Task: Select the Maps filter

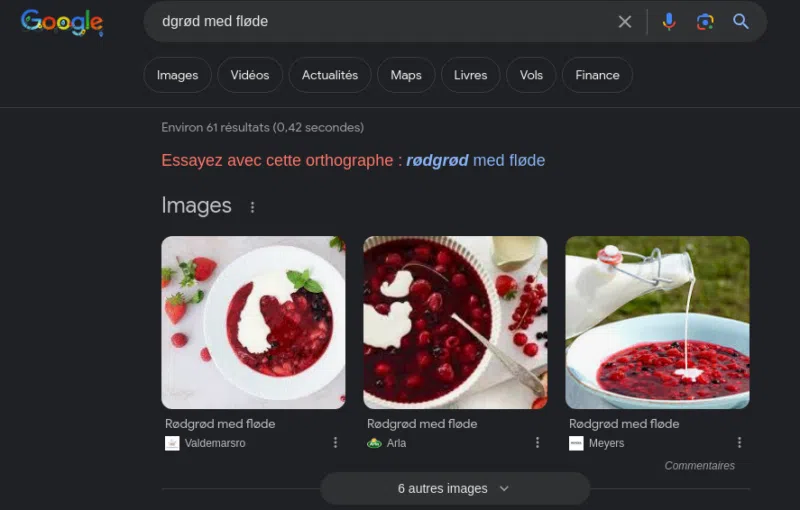Action: tap(406, 75)
